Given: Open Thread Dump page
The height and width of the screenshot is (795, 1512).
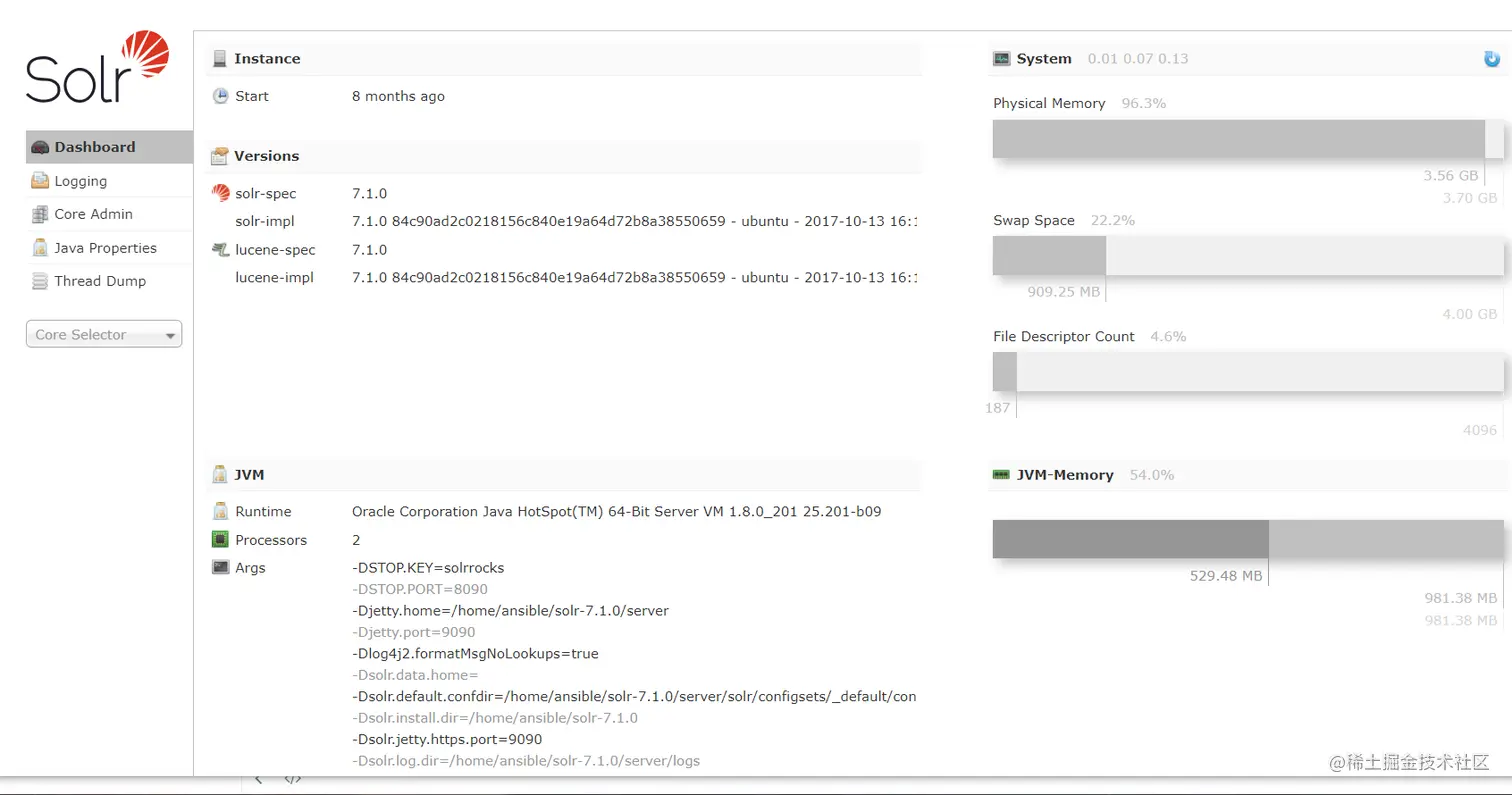Looking at the screenshot, I should [109, 281].
